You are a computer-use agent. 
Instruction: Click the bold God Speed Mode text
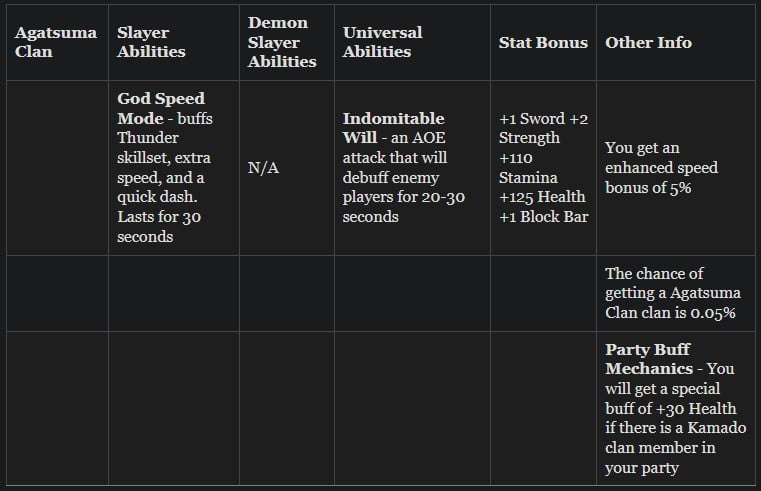[160, 109]
